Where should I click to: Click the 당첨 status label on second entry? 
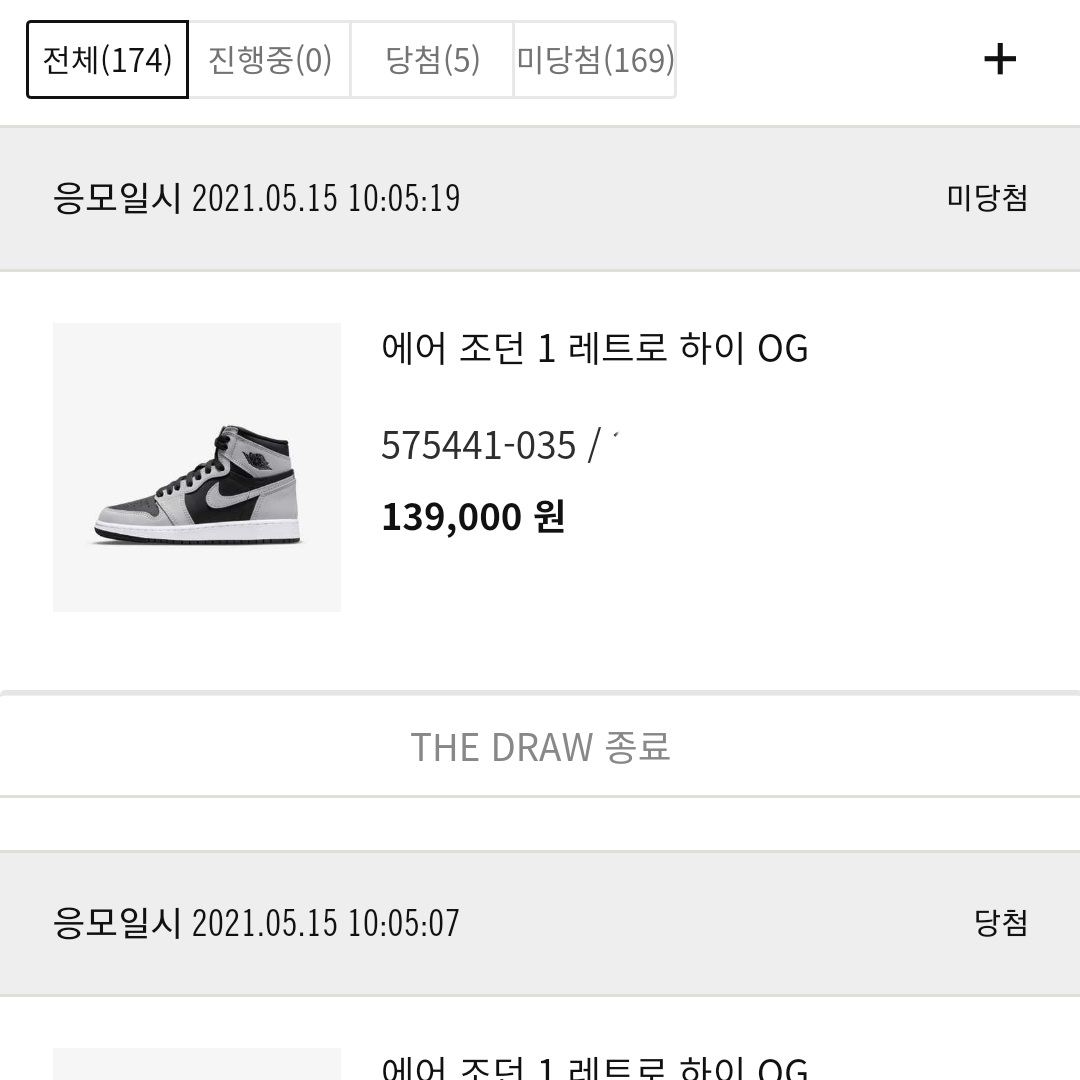pos(1001,922)
